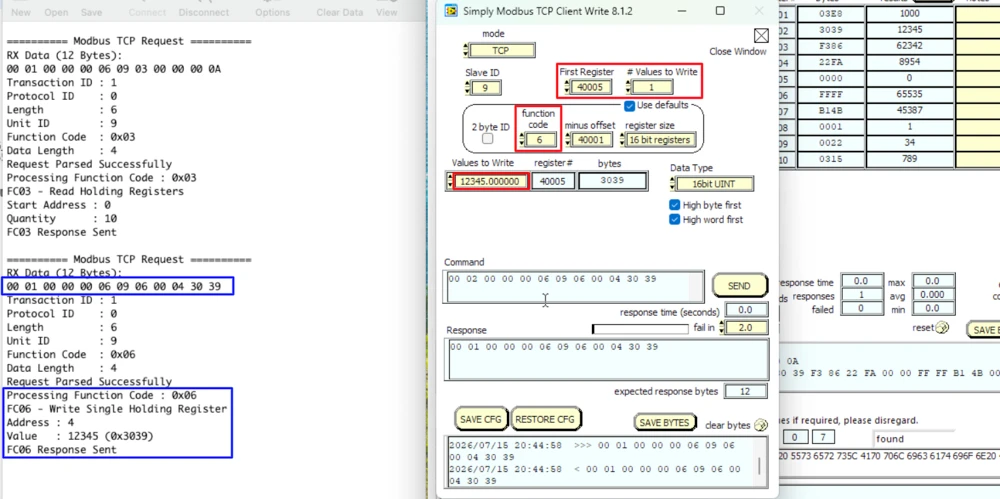Click Connect in the left window toolbar
Screen dimensions: 1000x499
coord(147,12)
